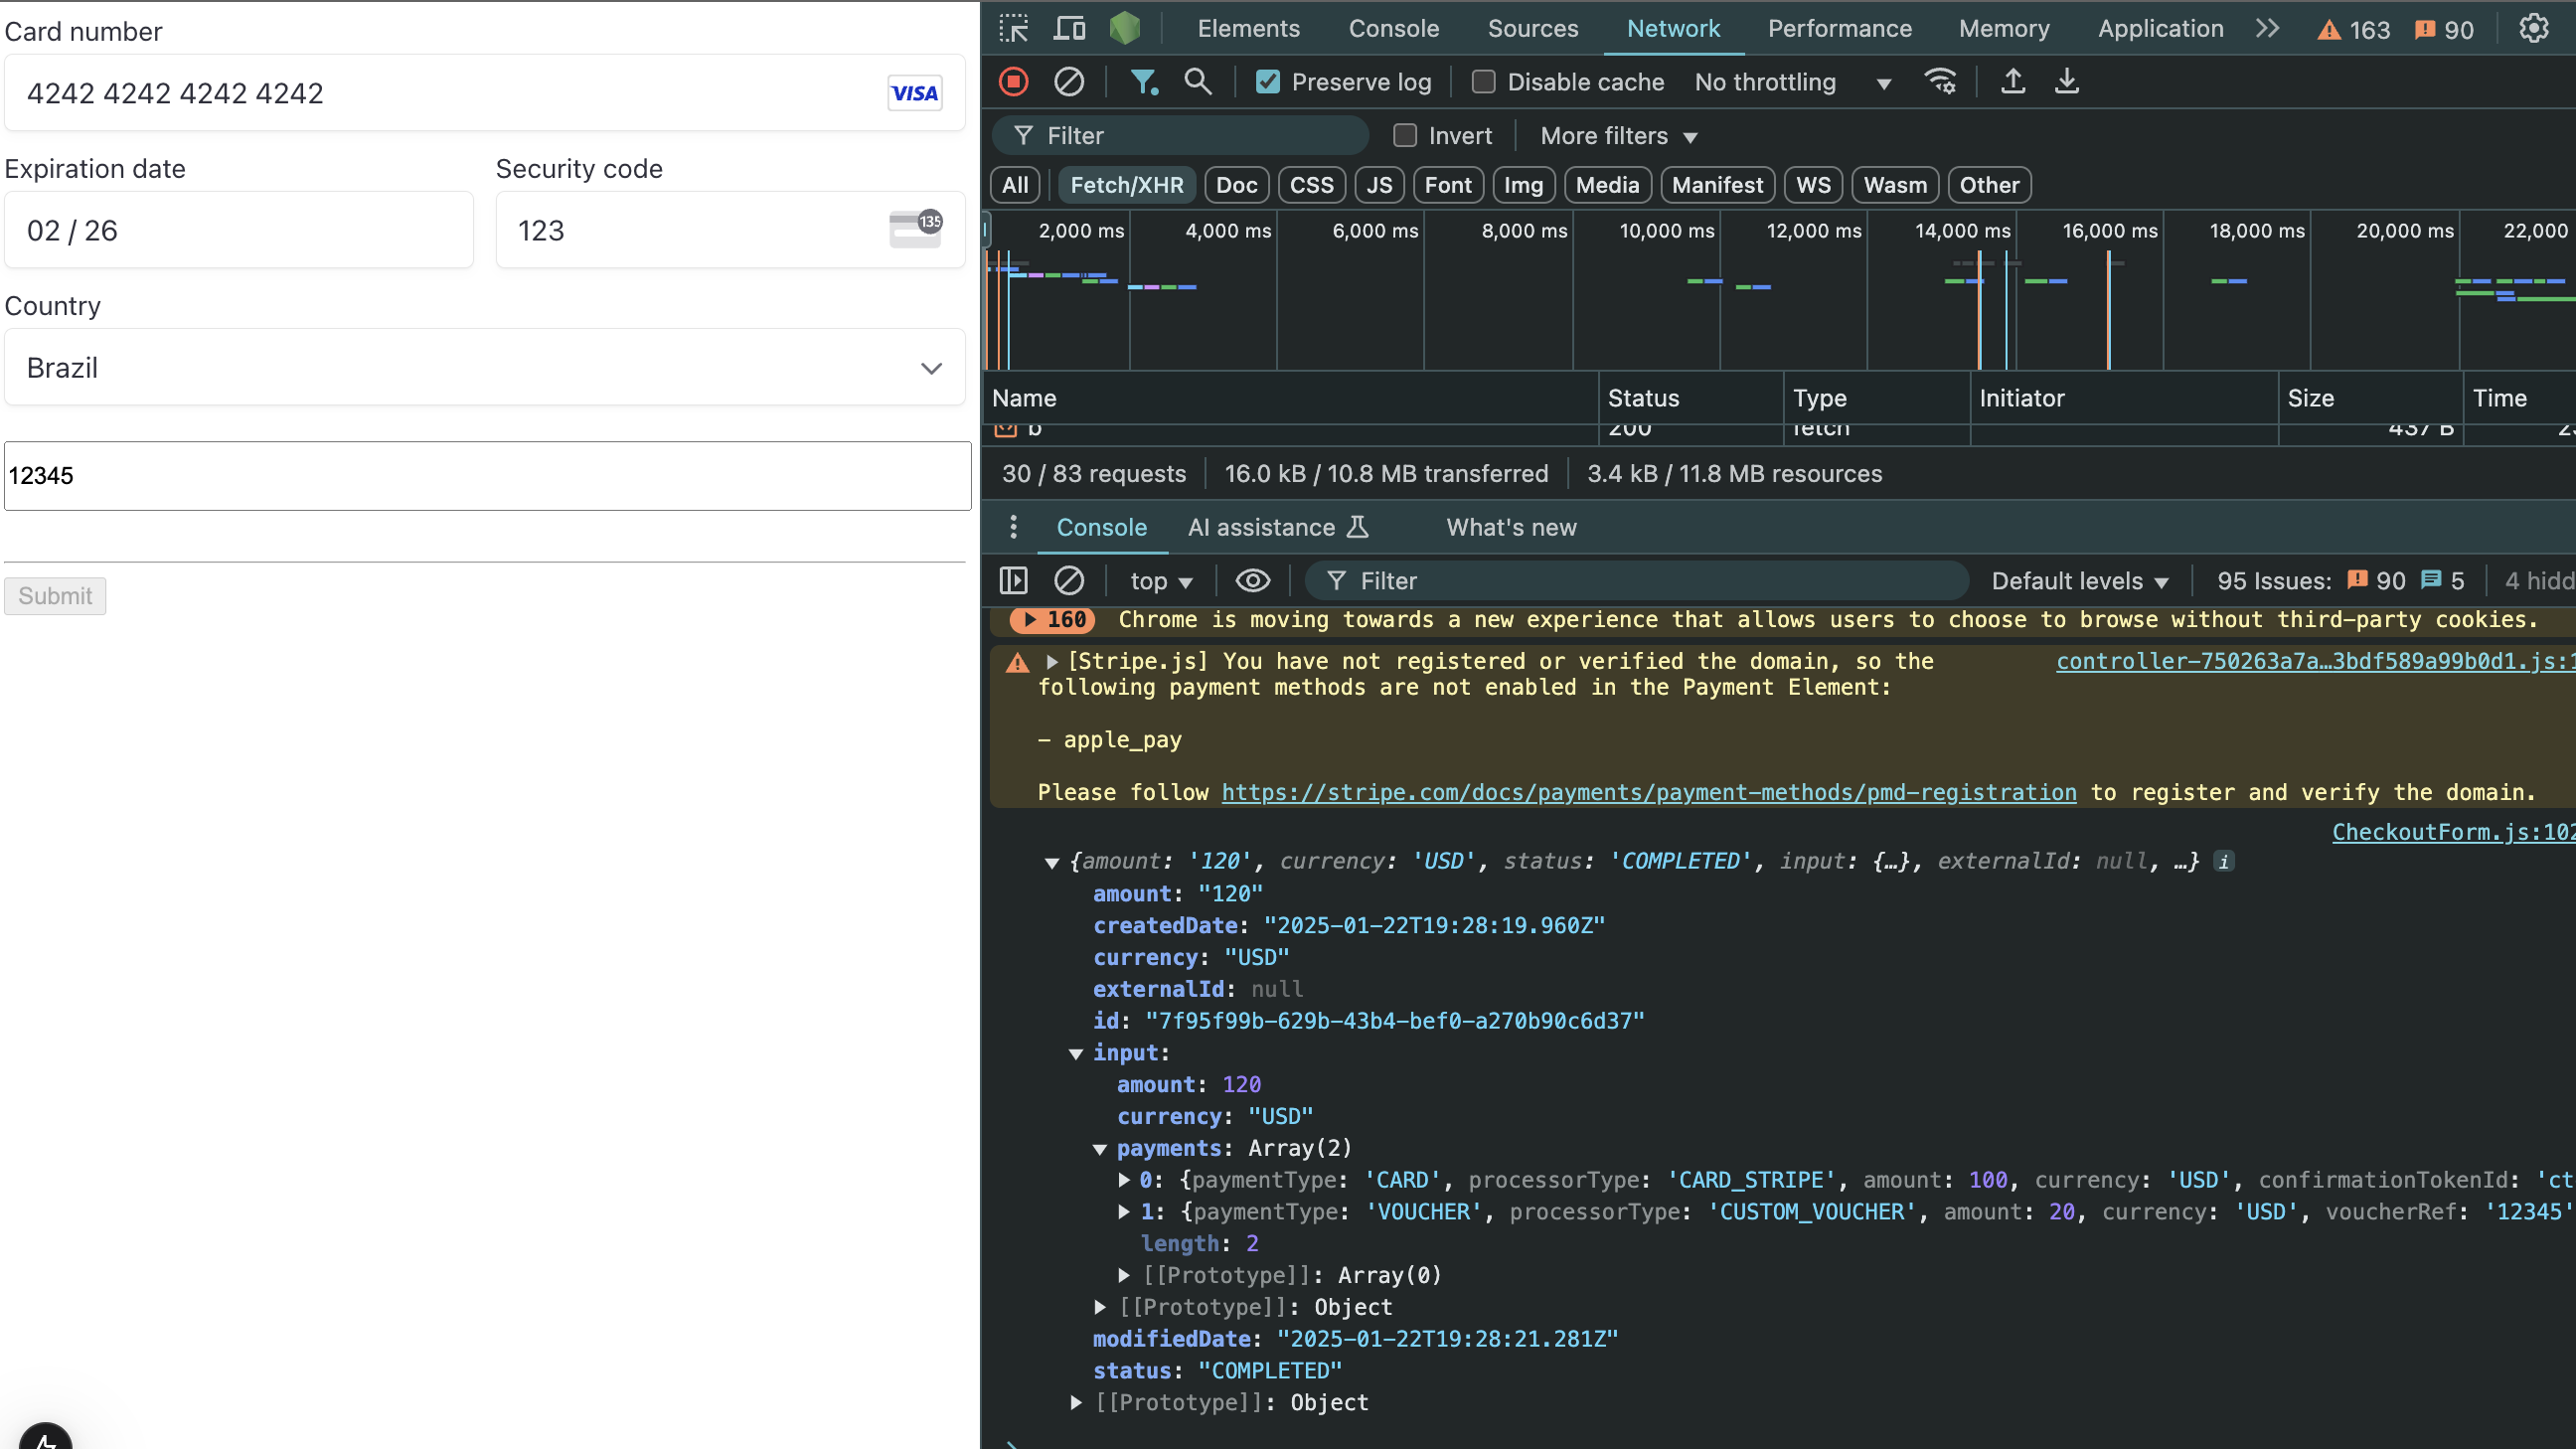Viewport: 2576px width, 1449px height.
Task: Open the No throttling dropdown
Action: (x=1792, y=82)
